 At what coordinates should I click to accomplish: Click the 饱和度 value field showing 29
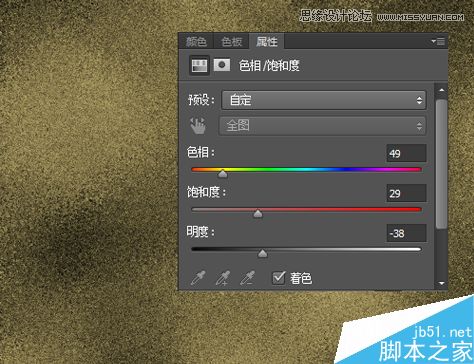[406, 193]
